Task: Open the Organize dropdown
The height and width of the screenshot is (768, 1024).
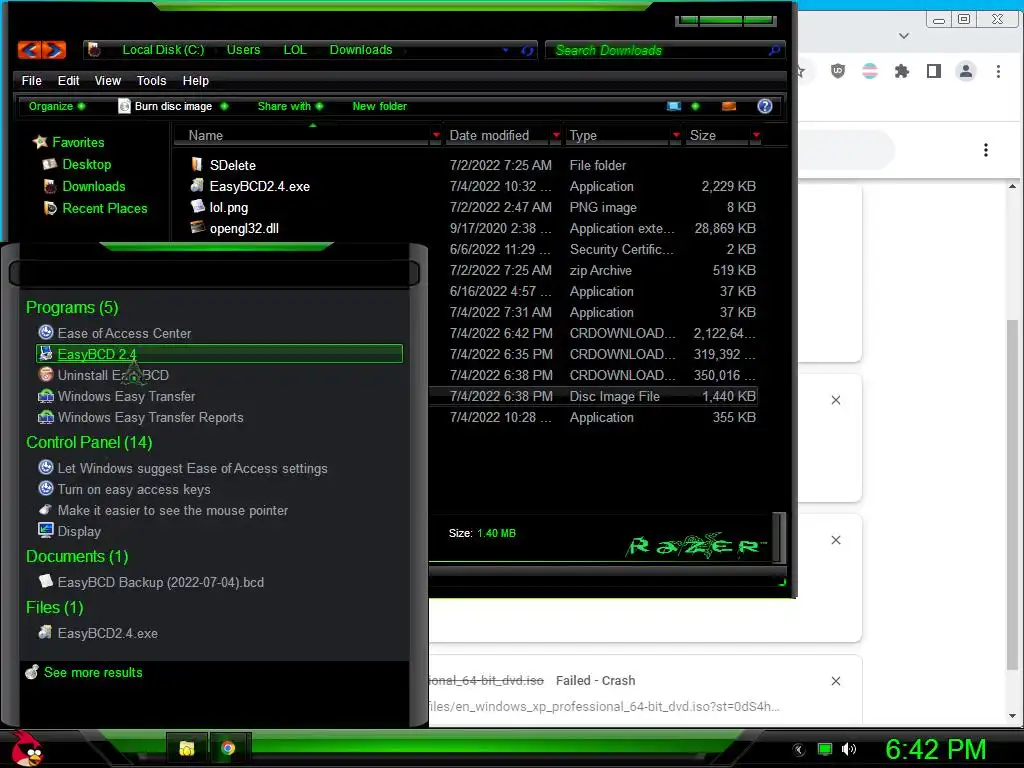Action: (56, 106)
